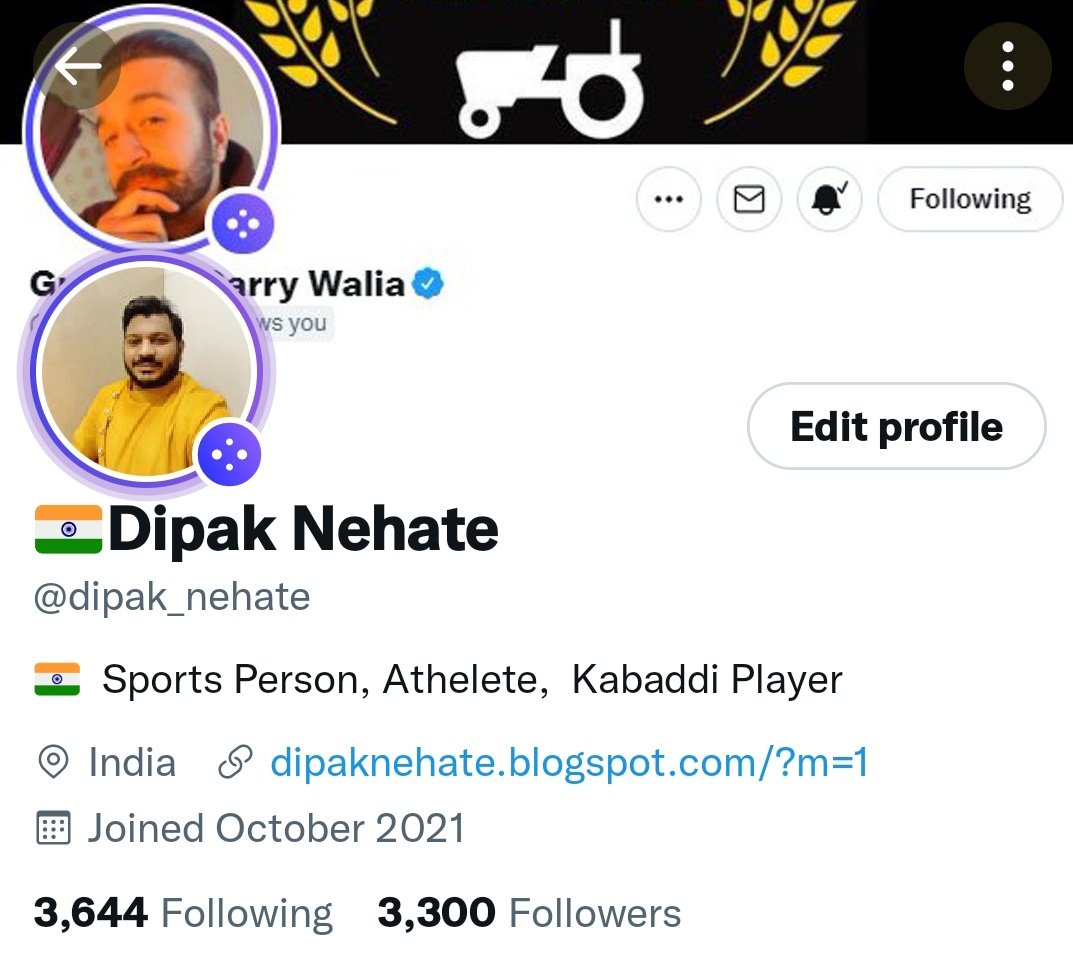Open Dipak Nehate's yellow-shirt profile picture
The image size is (1073, 968).
pos(146,370)
